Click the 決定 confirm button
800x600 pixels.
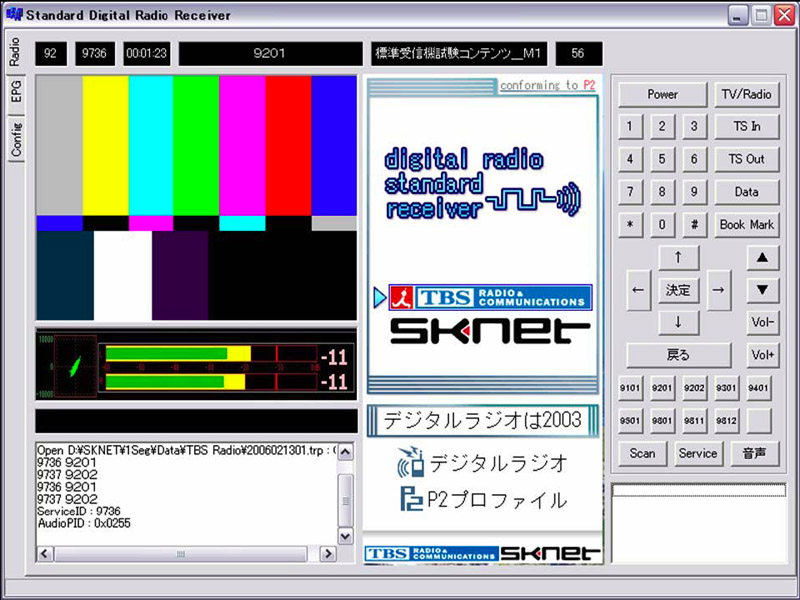[x=678, y=290]
